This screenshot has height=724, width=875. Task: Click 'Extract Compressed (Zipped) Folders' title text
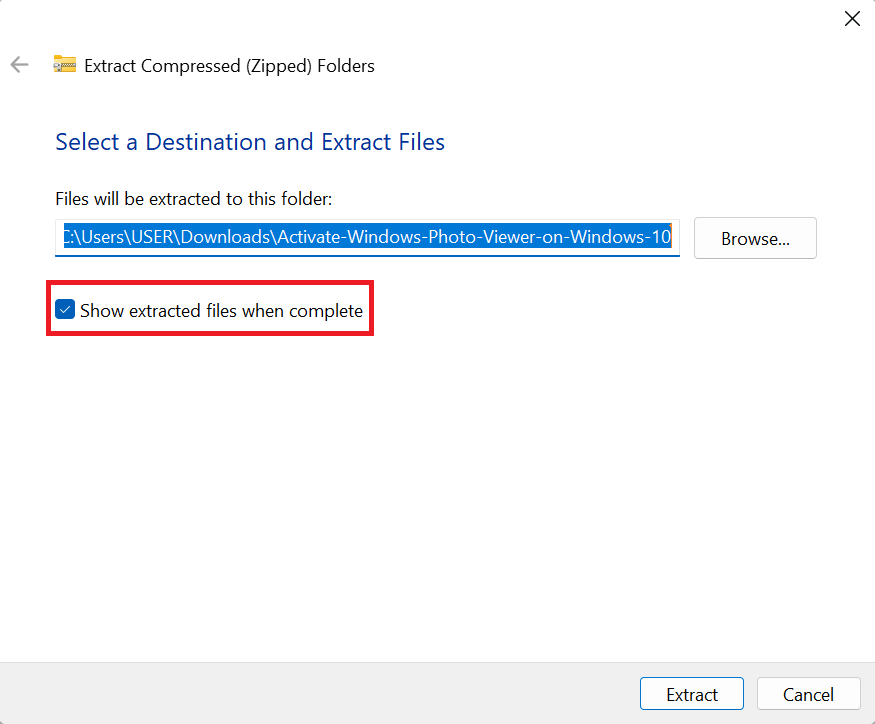229,66
